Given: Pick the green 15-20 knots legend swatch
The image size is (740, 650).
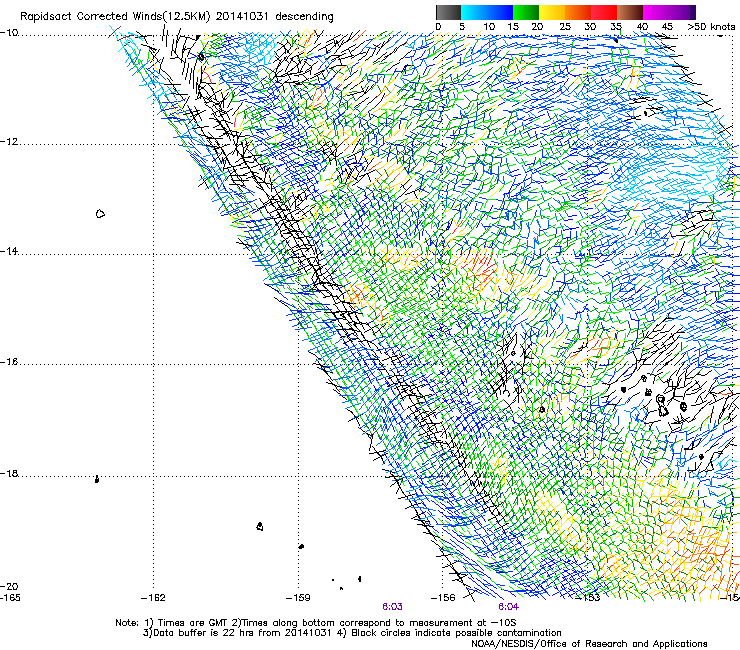Looking at the screenshot, I should pyautogui.click(x=526, y=12).
